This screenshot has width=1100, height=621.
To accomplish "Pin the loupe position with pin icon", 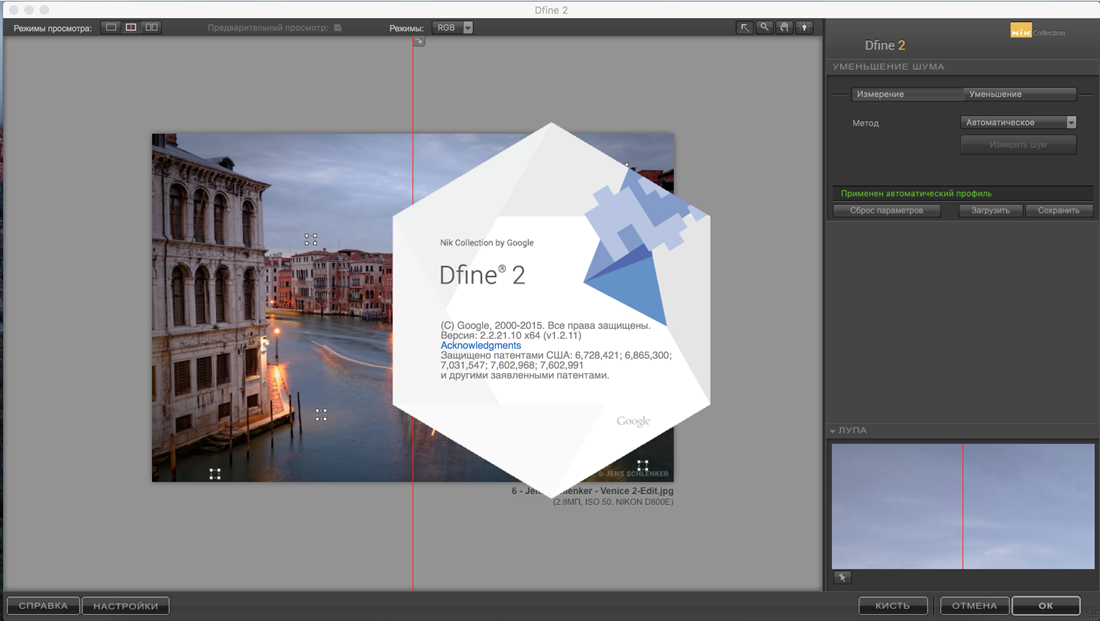I will click(842, 577).
